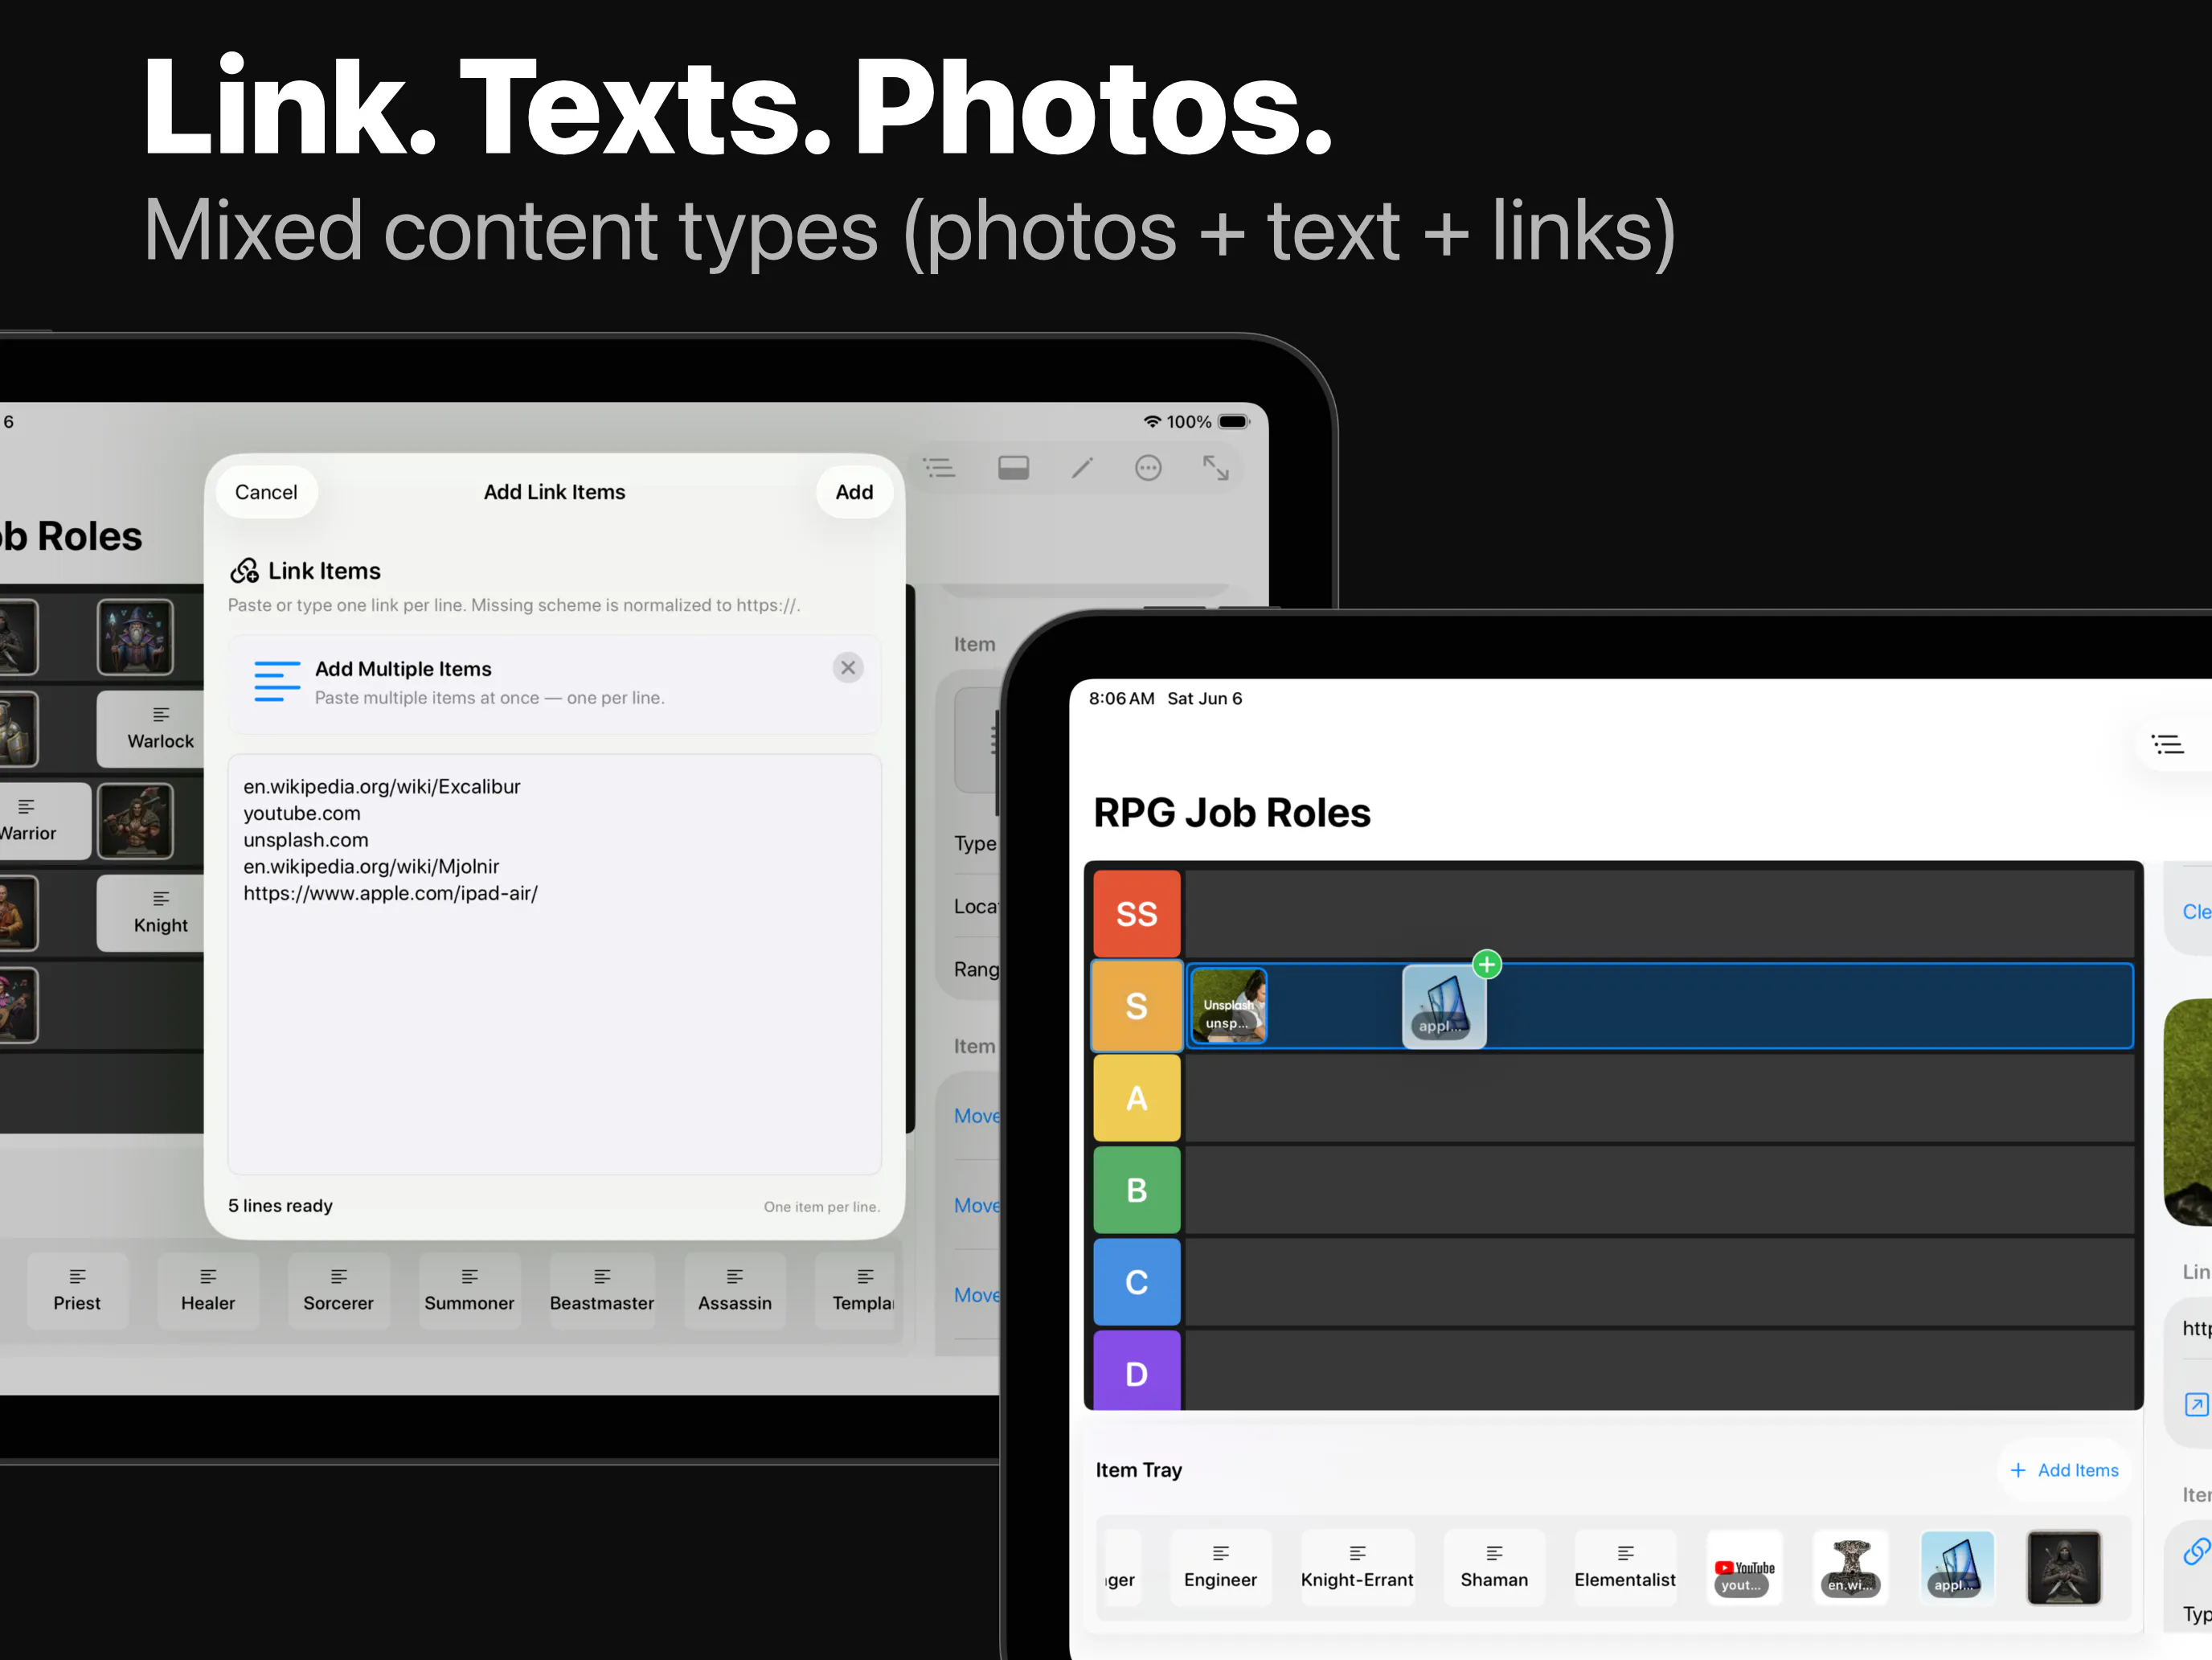Screen dimensions: 2212x1660
Task: Click the Item Tray heading
Action: pos(1138,1470)
